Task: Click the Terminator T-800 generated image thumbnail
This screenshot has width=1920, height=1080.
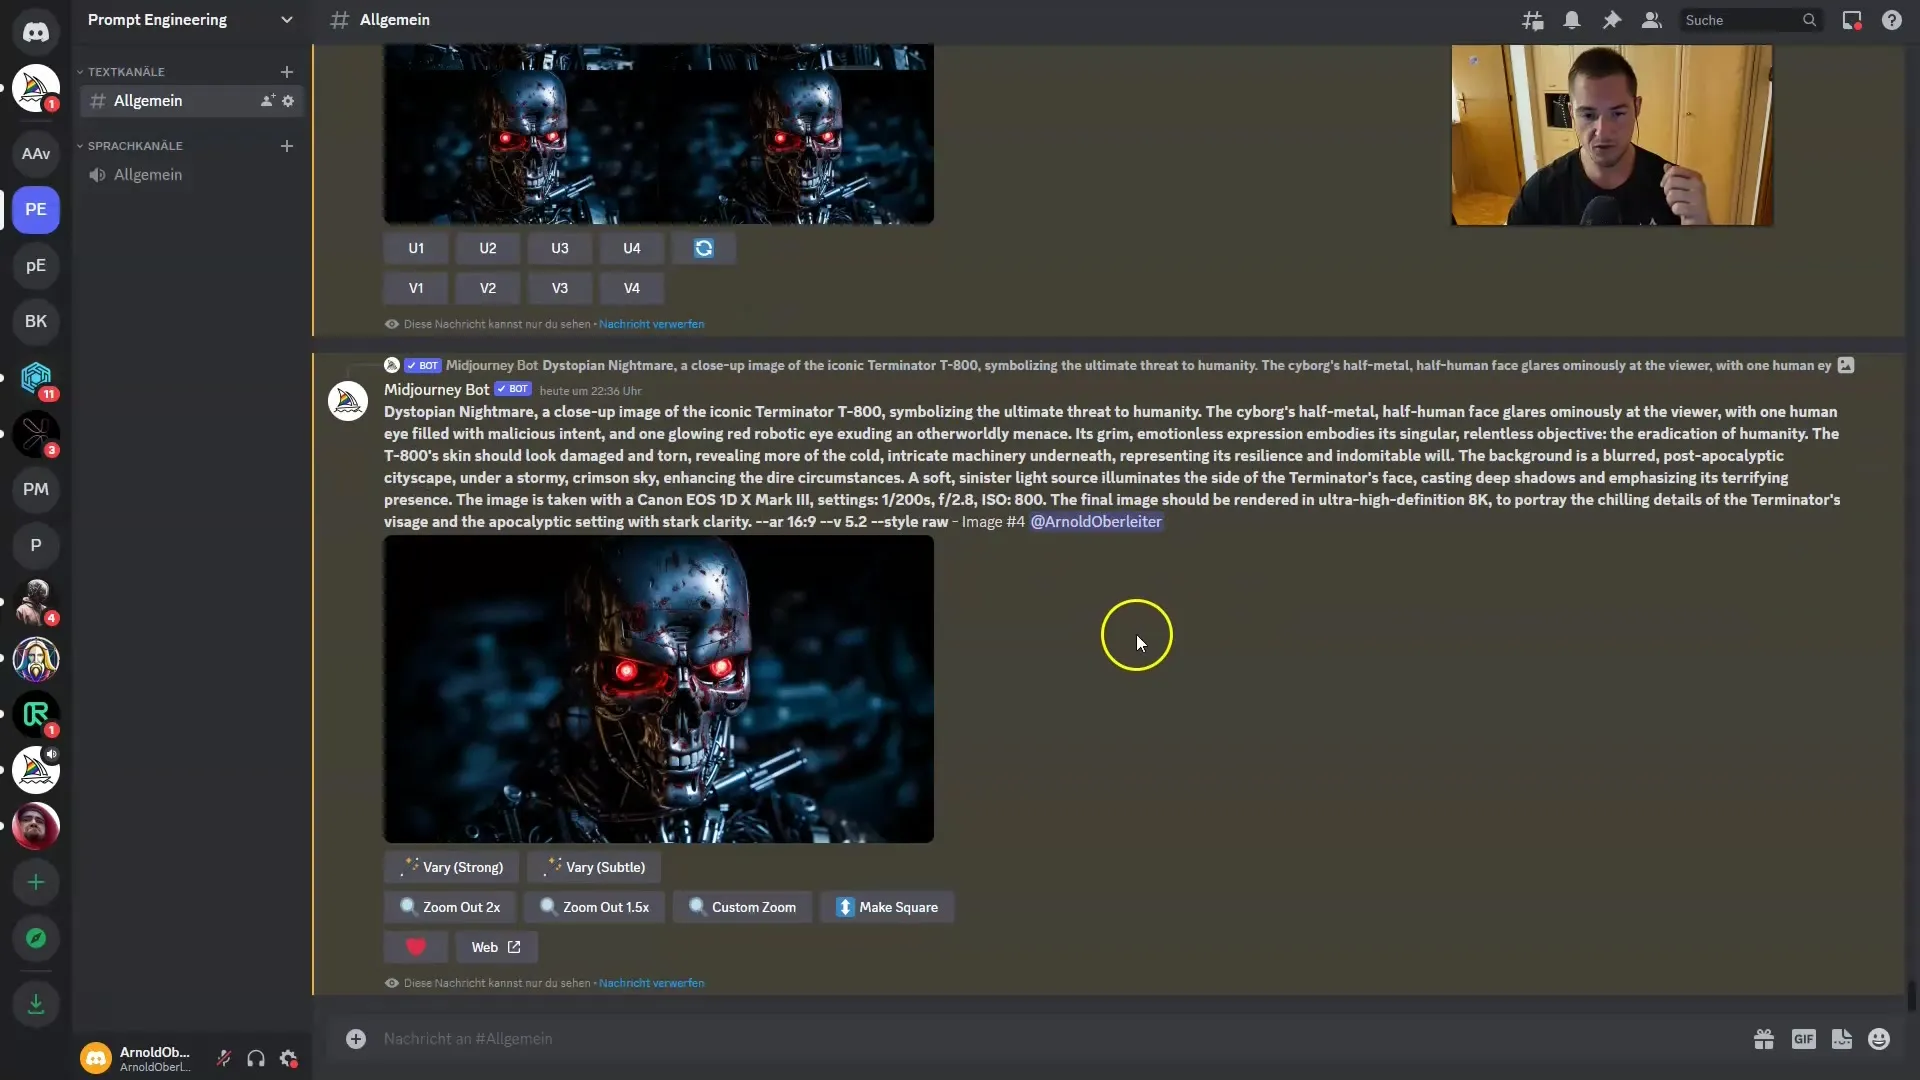Action: pos(658,688)
